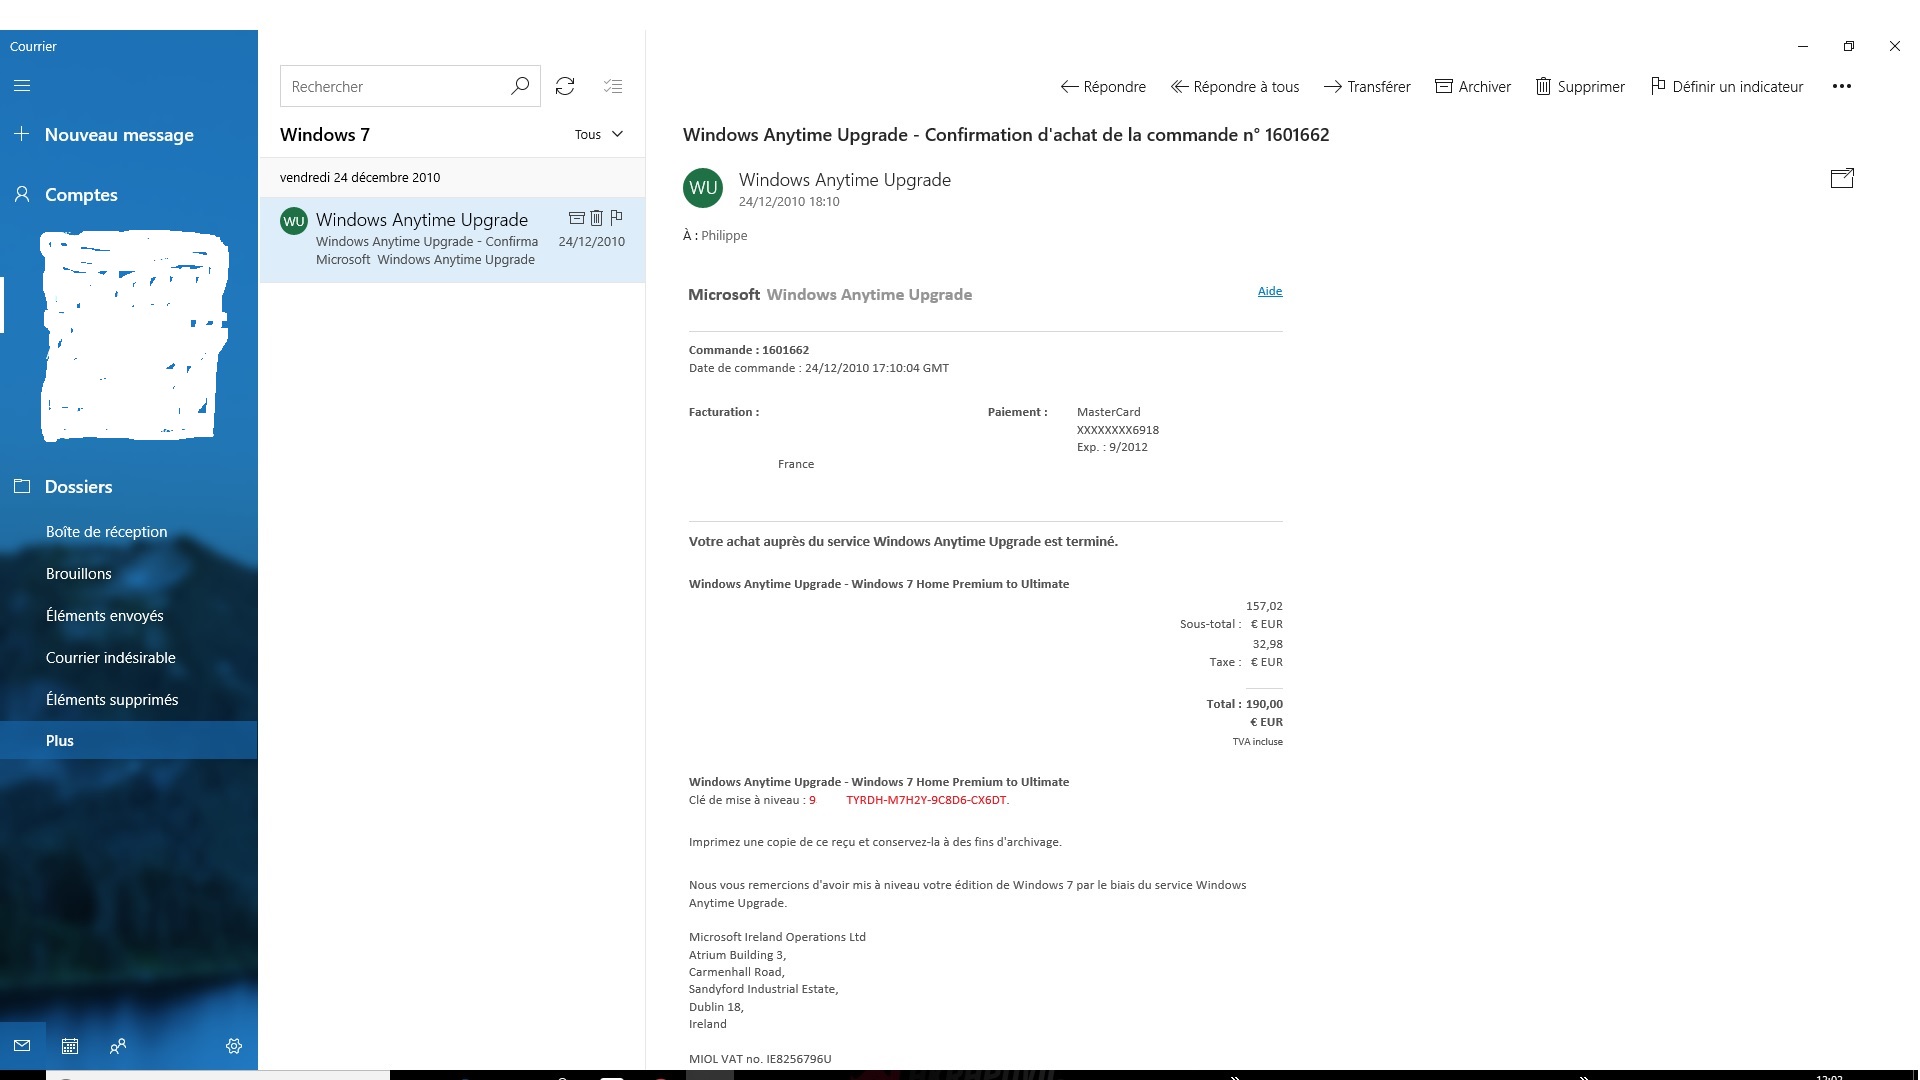1920x1080 pixels.
Task: Click the hamburger menu icon
Action: (x=22, y=86)
